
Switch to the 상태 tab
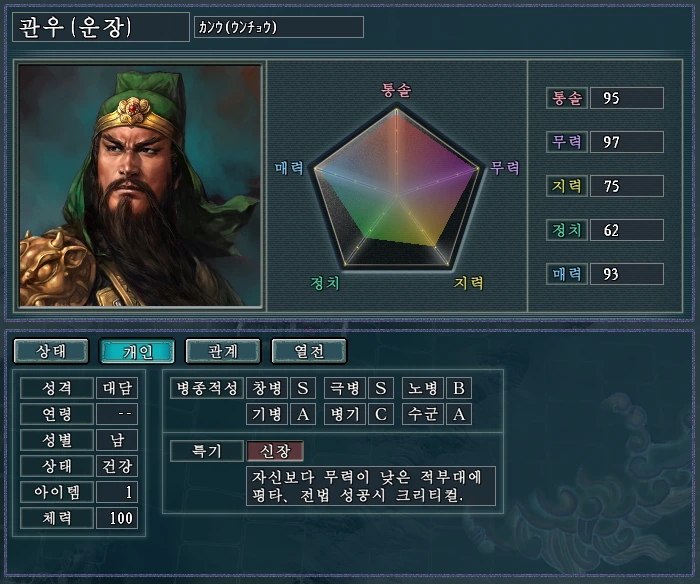[51, 351]
